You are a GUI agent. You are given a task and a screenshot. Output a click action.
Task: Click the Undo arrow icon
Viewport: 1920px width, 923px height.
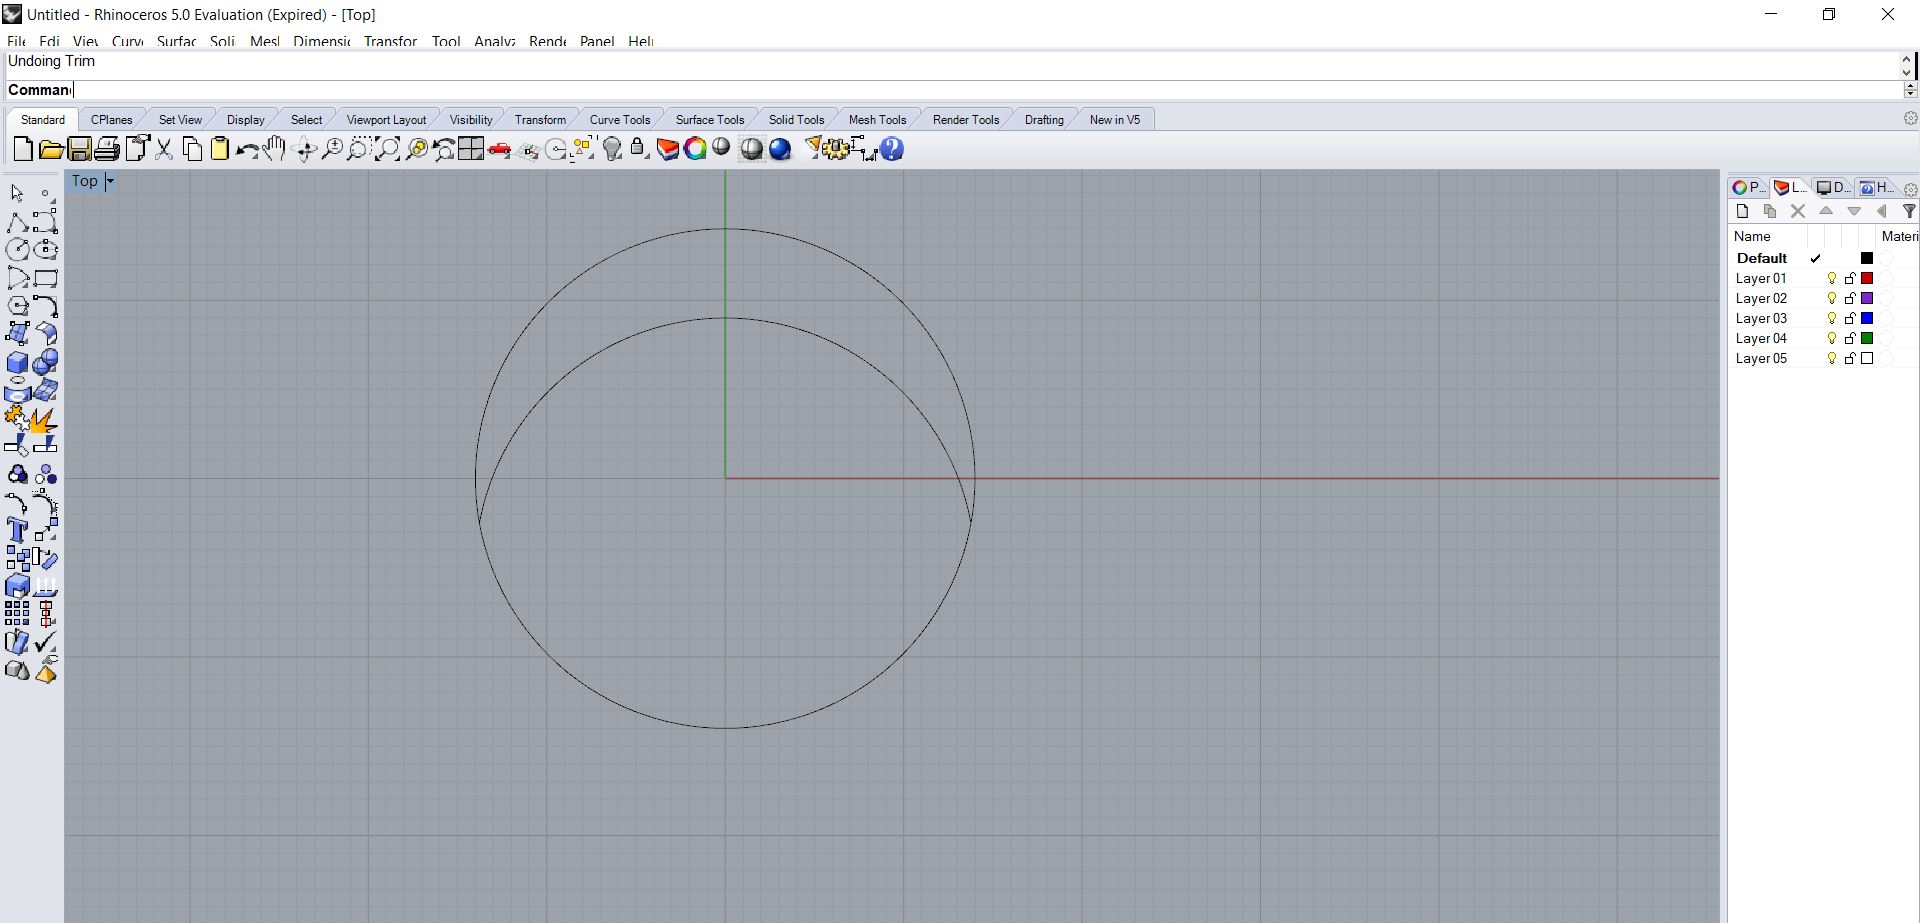click(x=247, y=150)
